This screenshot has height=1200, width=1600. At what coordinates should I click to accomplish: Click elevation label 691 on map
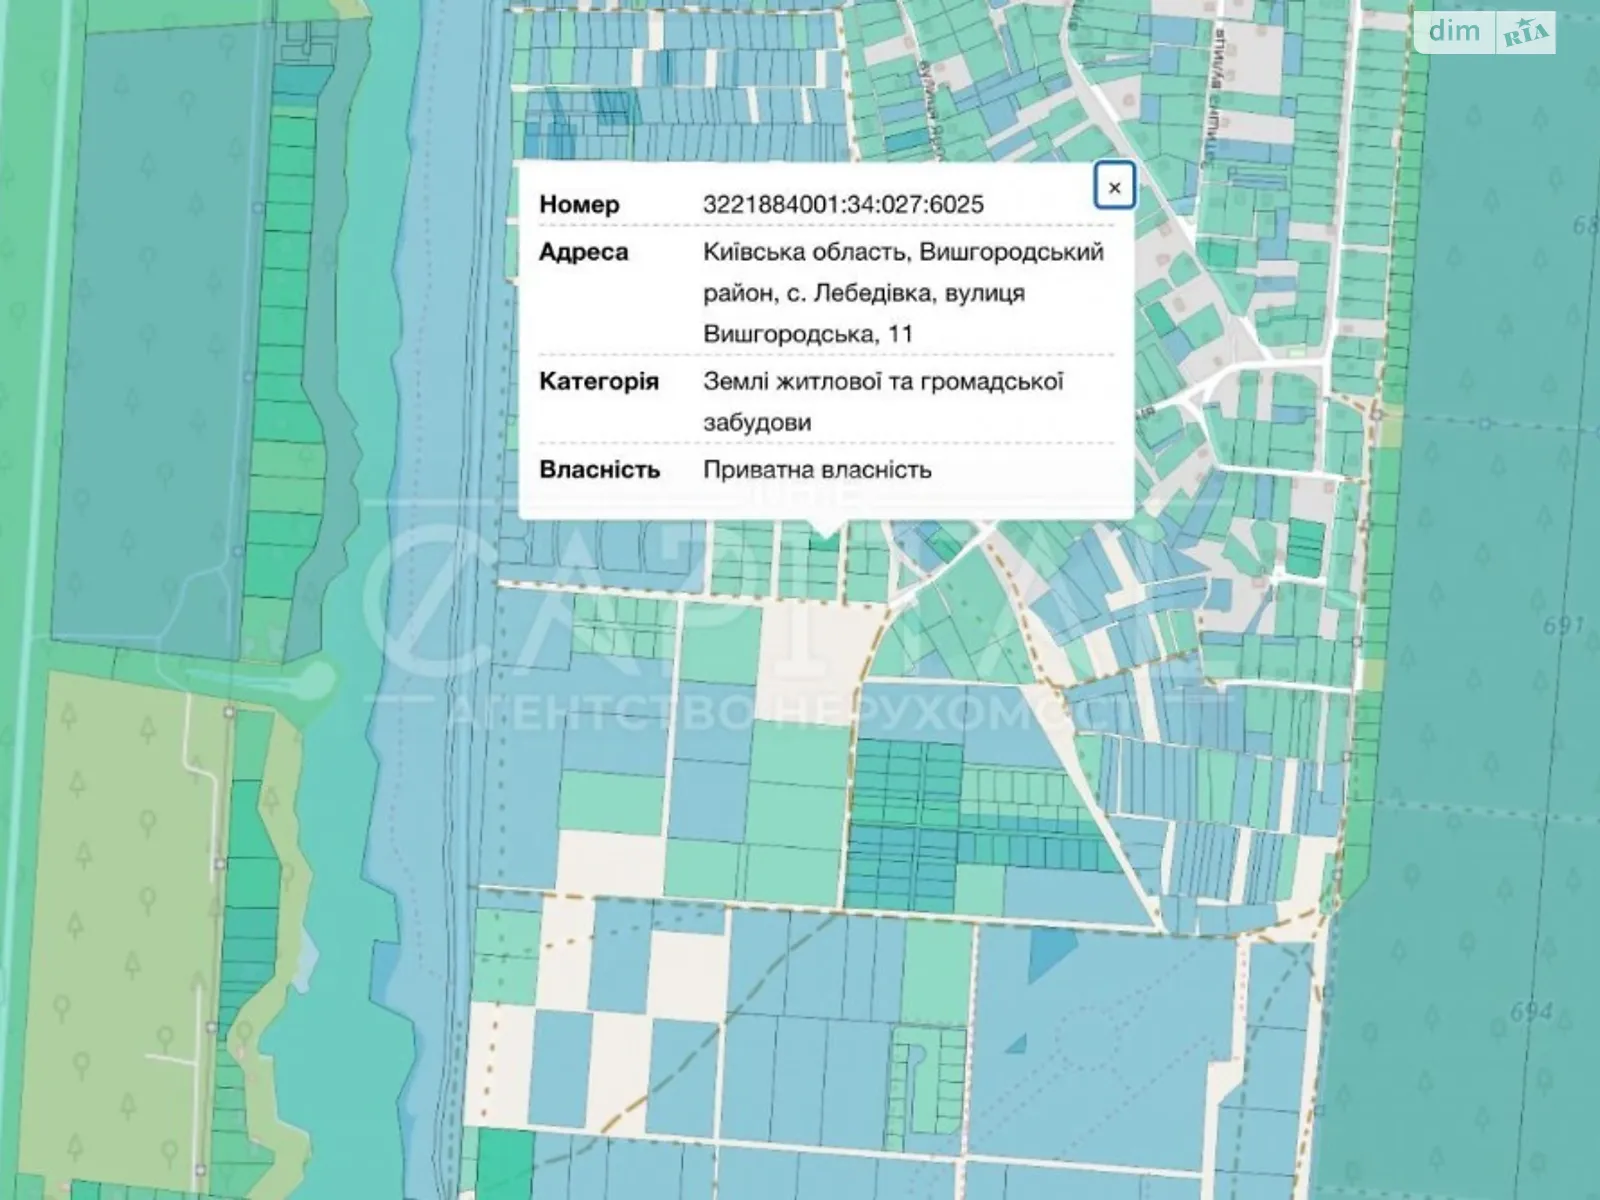point(1565,627)
